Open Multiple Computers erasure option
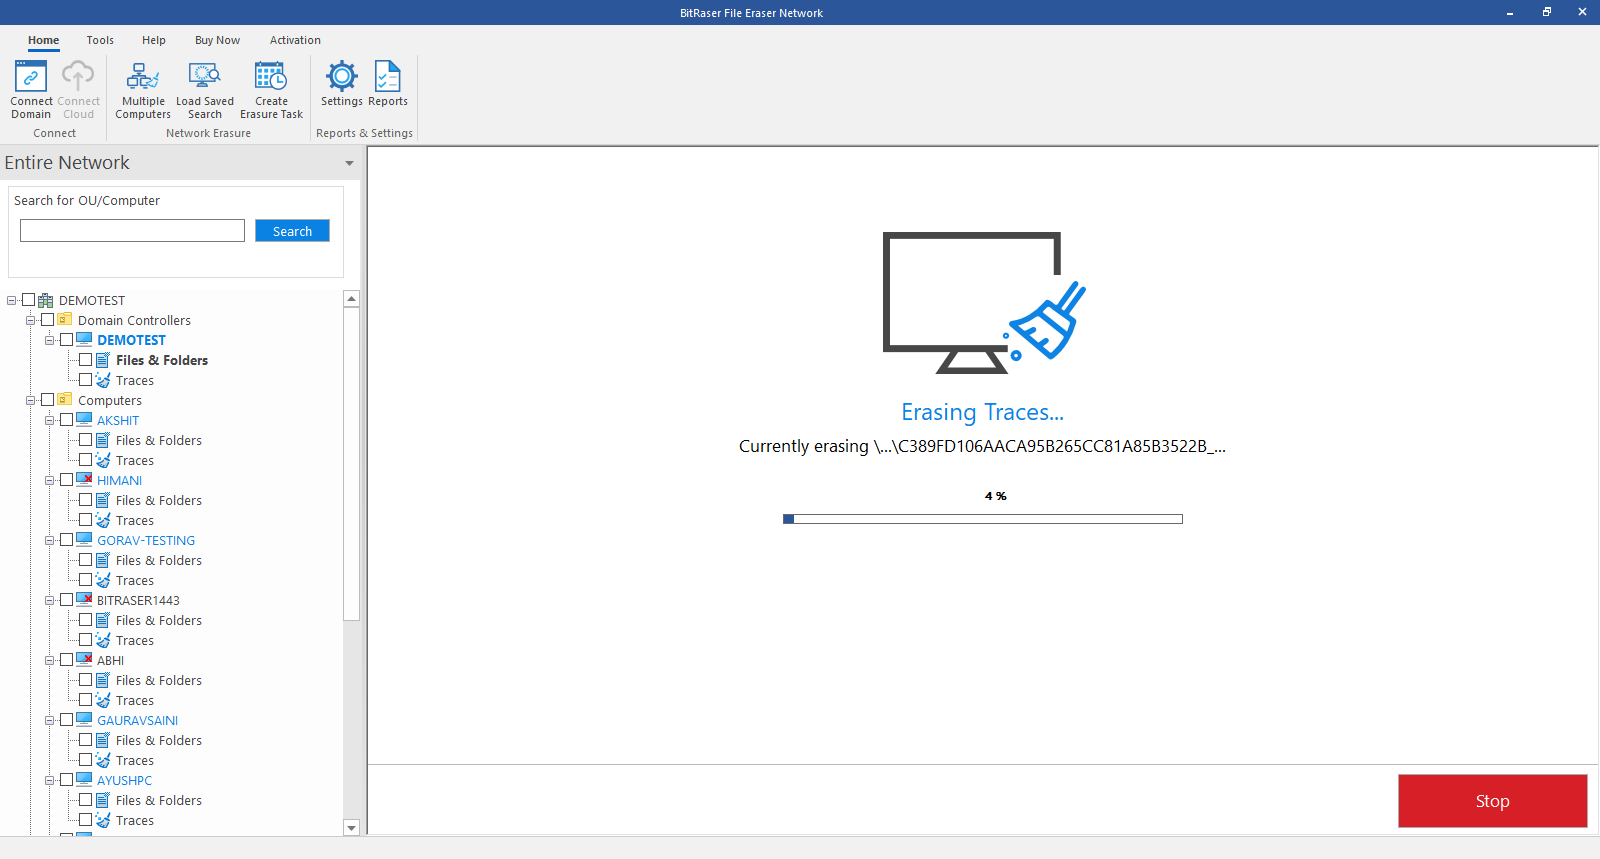This screenshot has width=1600, height=859. pos(143,89)
